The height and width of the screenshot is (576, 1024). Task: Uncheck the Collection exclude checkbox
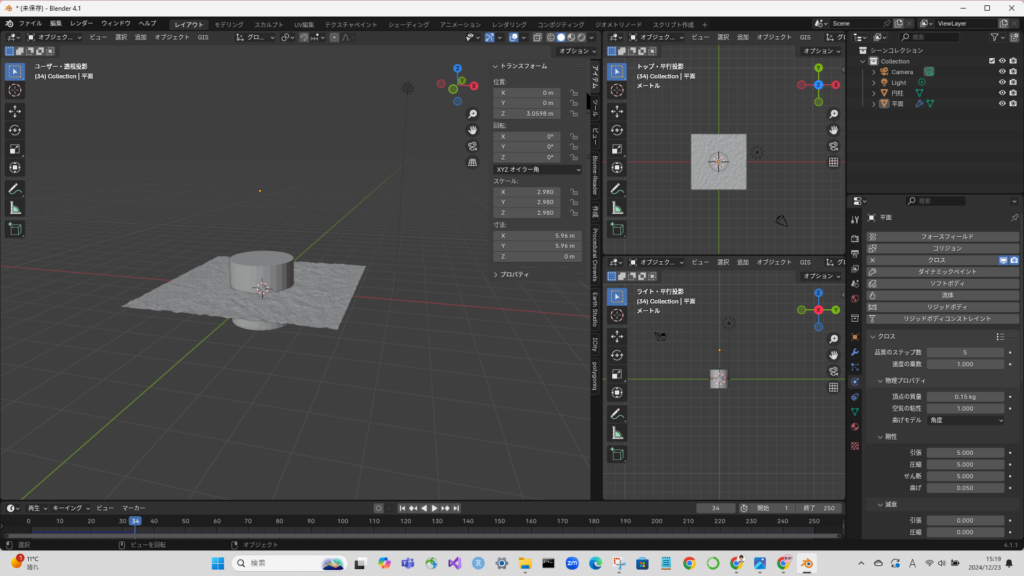click(991, 61)
